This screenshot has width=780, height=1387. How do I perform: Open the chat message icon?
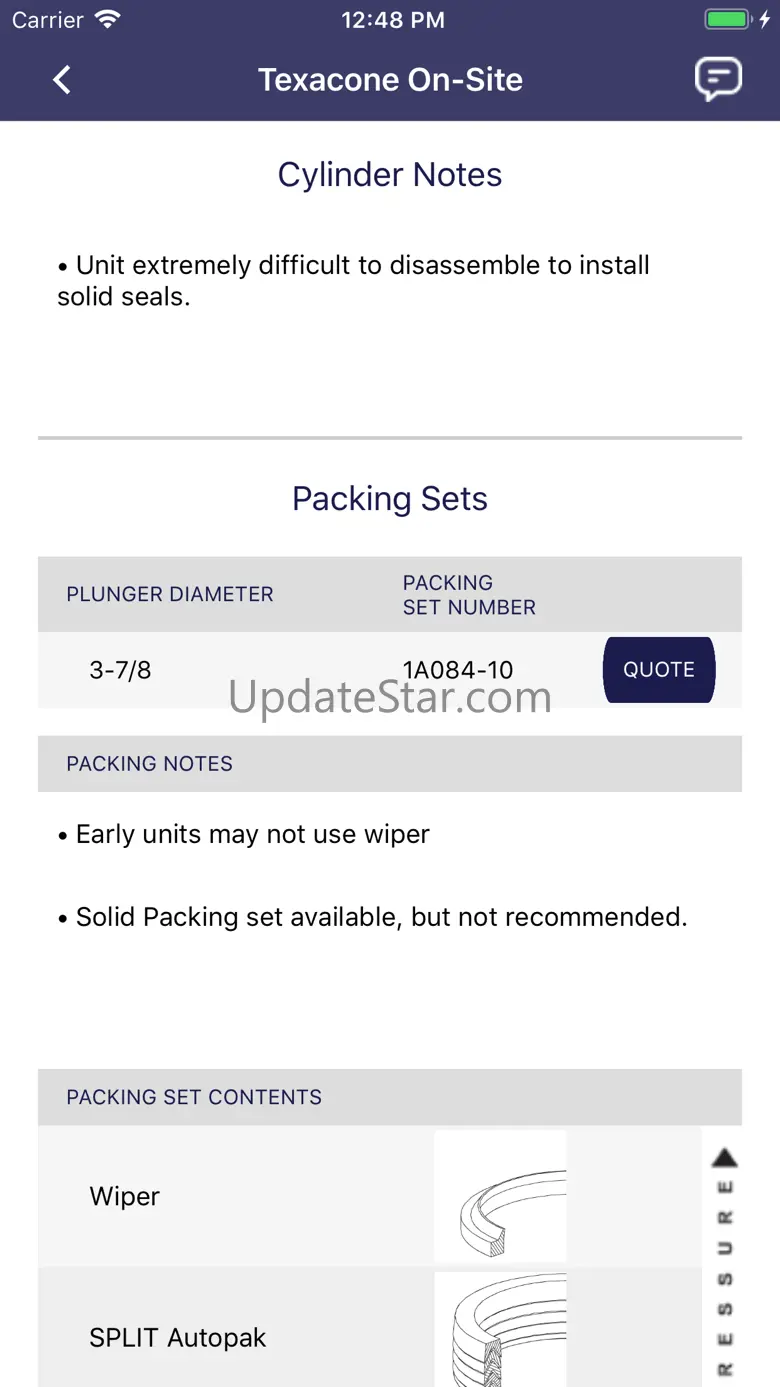click(718, 79)
